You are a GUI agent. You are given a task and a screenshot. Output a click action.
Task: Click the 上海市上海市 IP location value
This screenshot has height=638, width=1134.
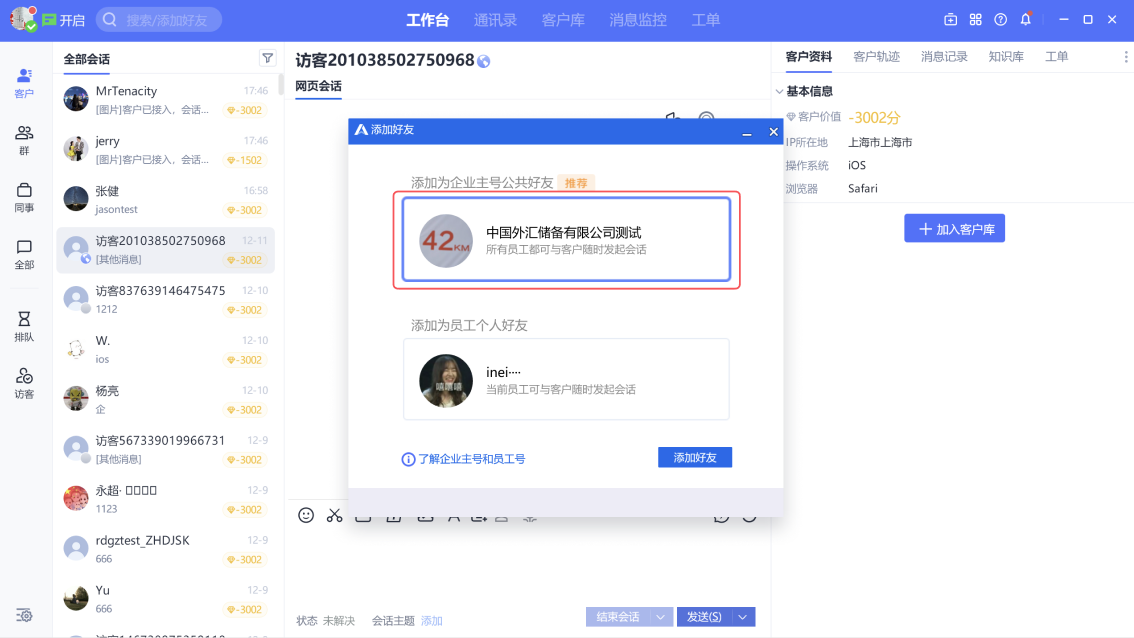[x=880, y=143]
